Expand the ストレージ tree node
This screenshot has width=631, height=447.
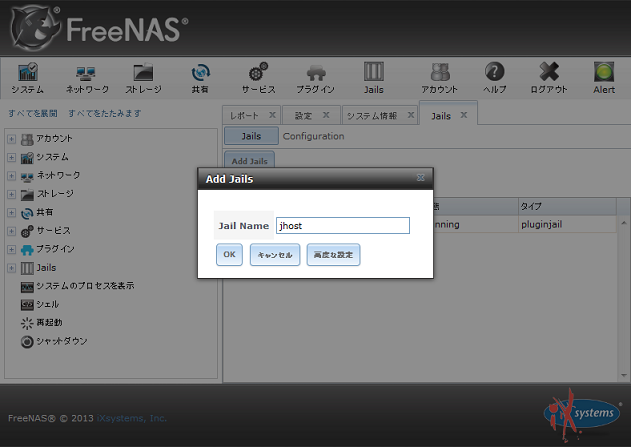tap(11, 194)
